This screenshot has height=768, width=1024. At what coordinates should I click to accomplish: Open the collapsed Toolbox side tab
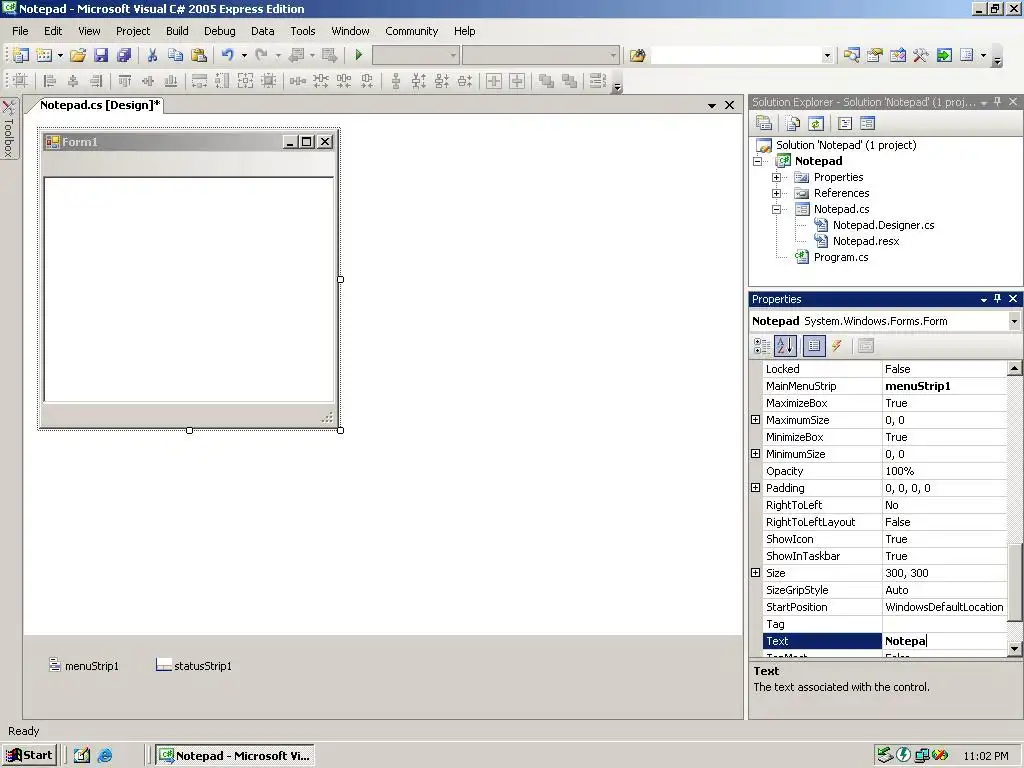8,129
